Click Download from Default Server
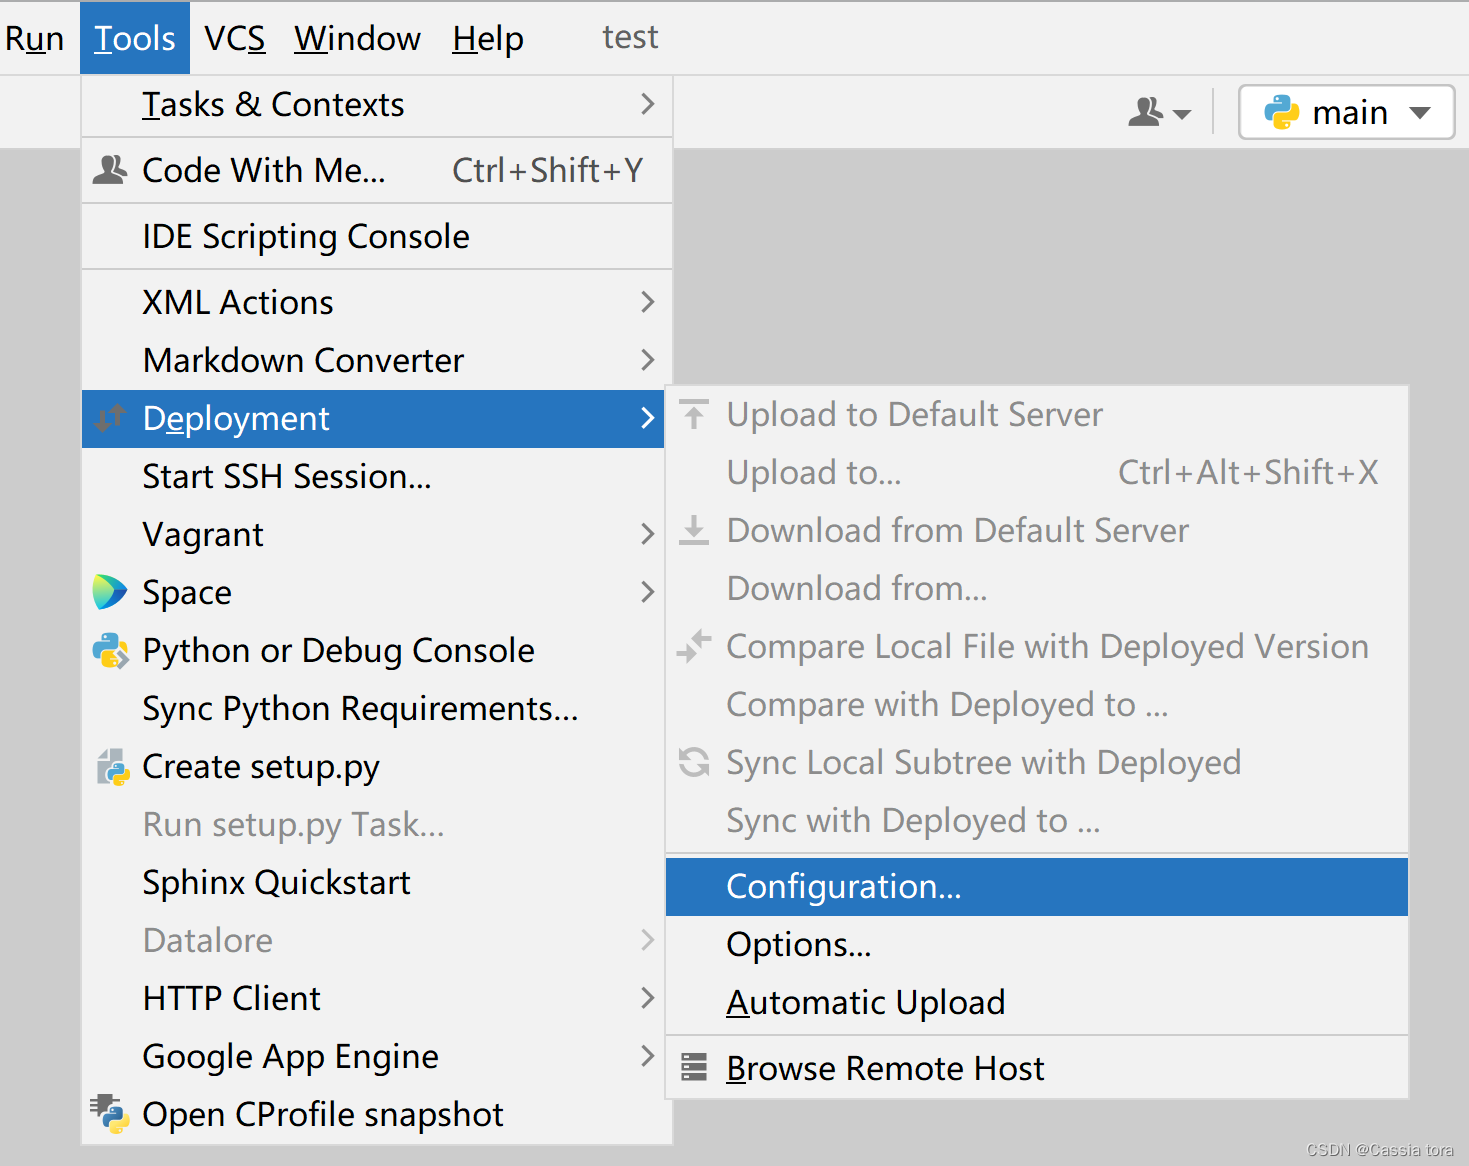This screenshot has width=1469, height=1166. pyautogui.click(x=1037, y=530)
